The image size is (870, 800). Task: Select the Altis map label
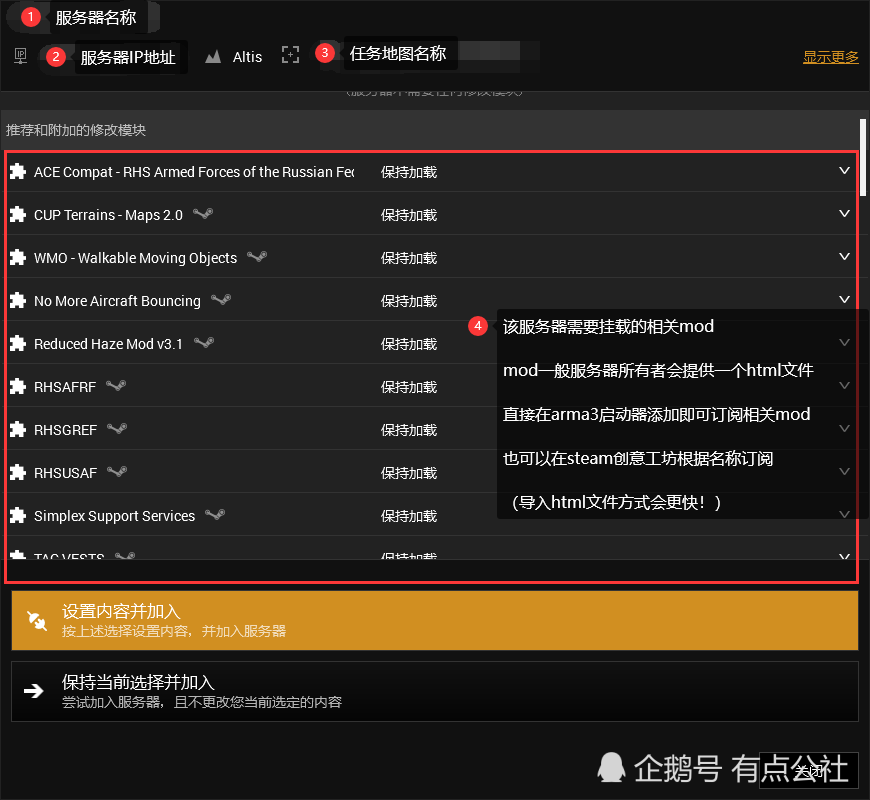(247, 57)
